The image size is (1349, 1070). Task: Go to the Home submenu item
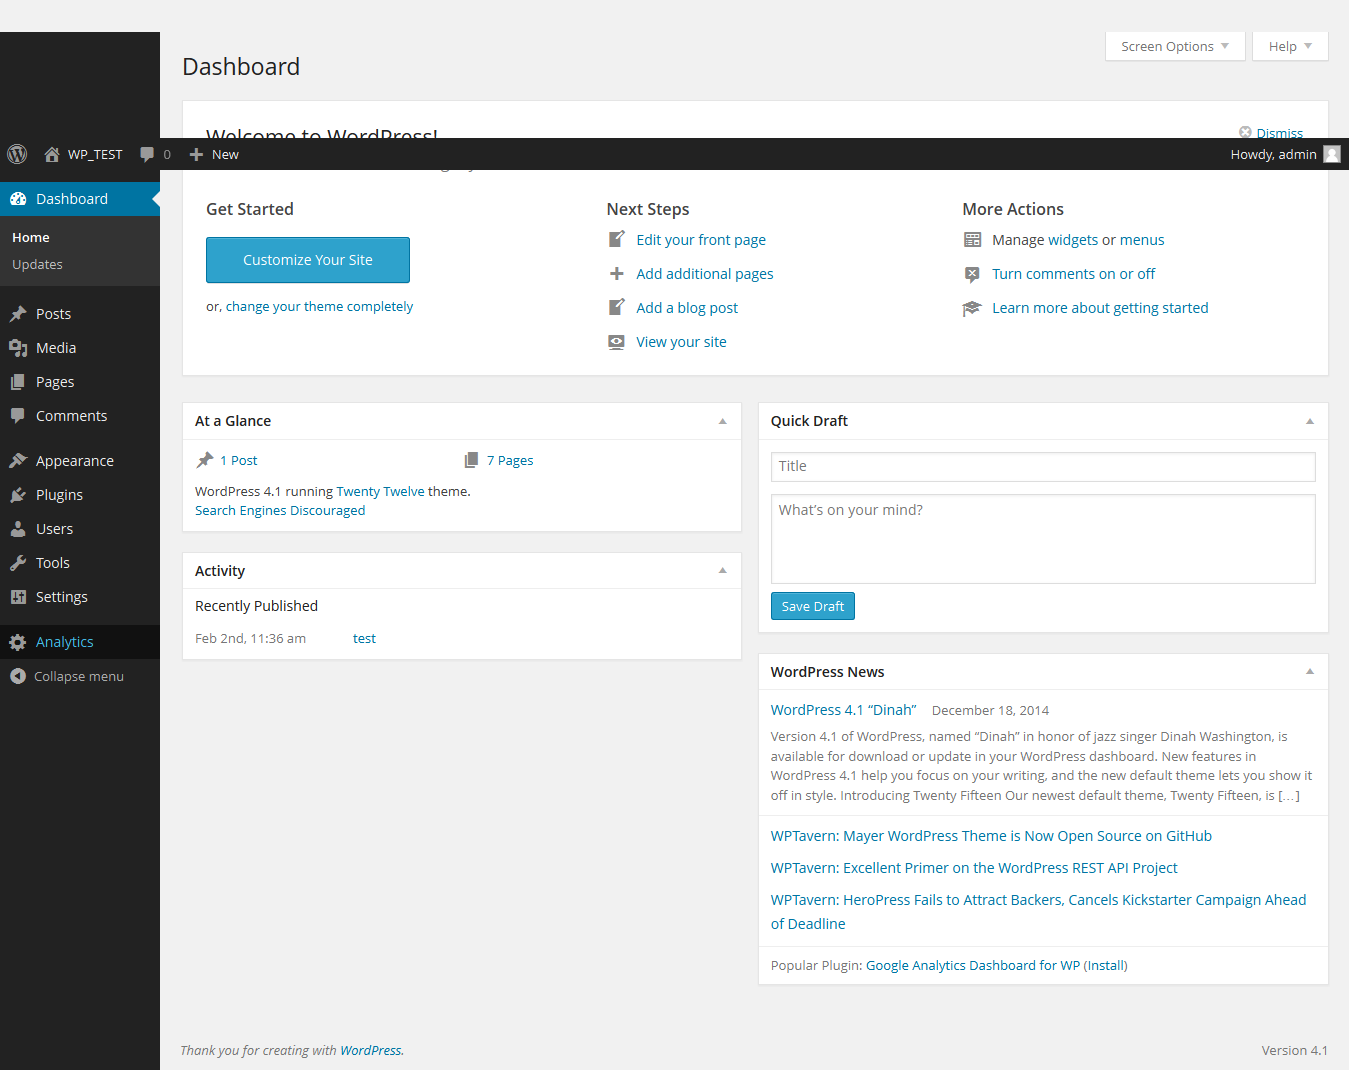coord(31,237)
